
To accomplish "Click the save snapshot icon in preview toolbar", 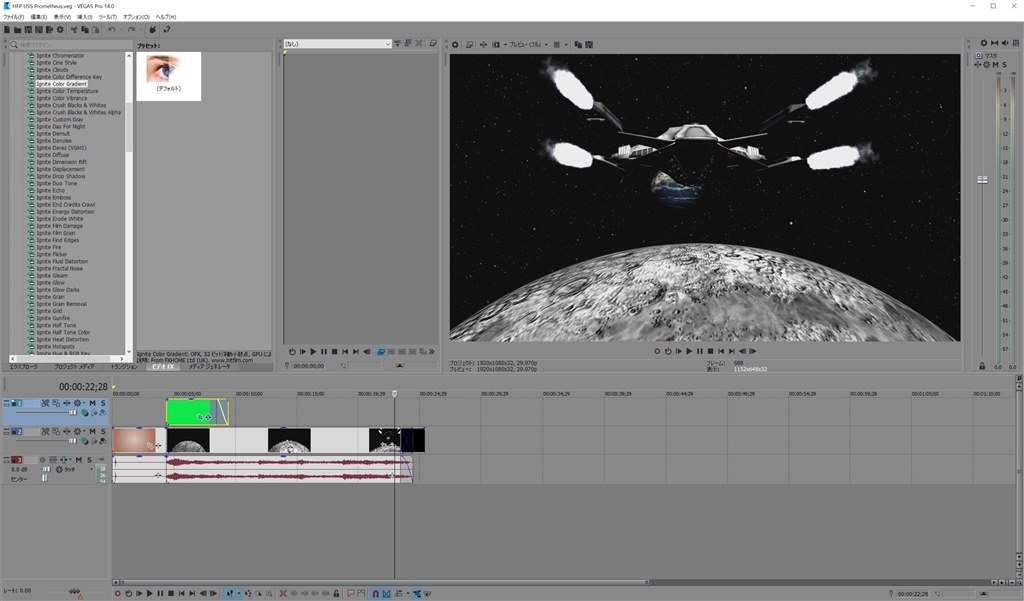I will pos(589,44).
